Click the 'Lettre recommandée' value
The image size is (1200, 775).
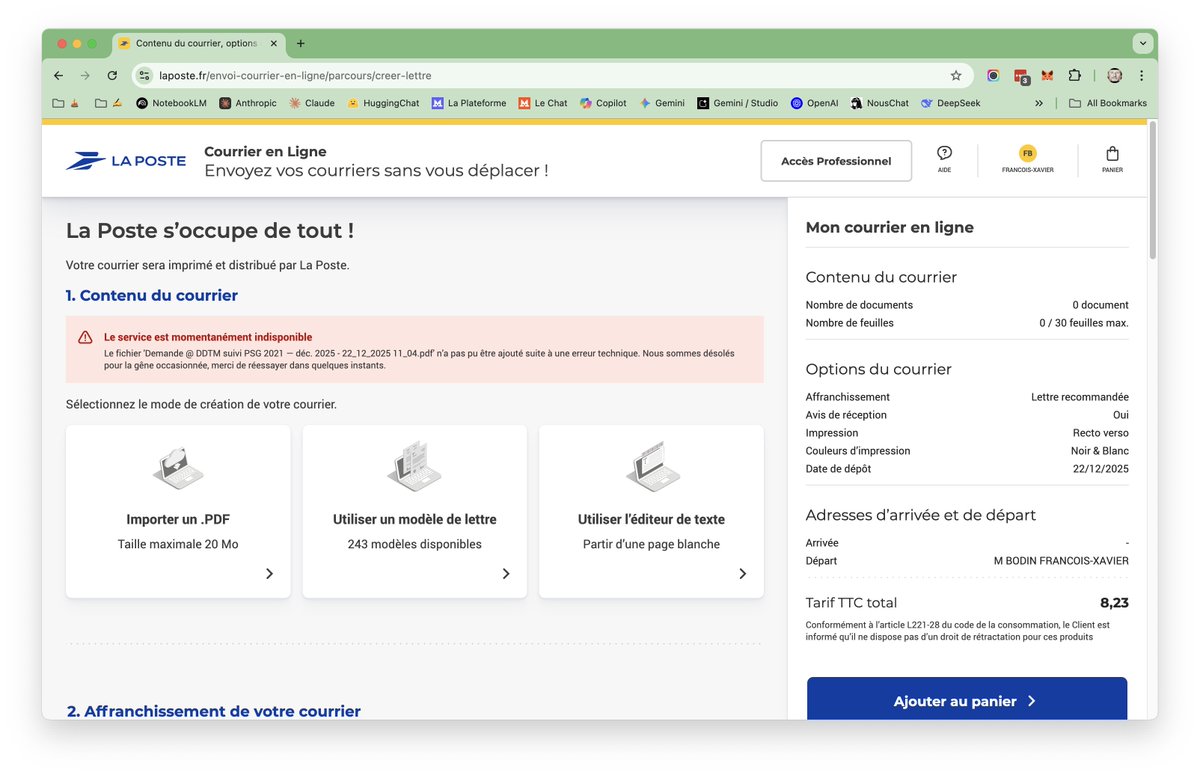tap(1080, 397)
